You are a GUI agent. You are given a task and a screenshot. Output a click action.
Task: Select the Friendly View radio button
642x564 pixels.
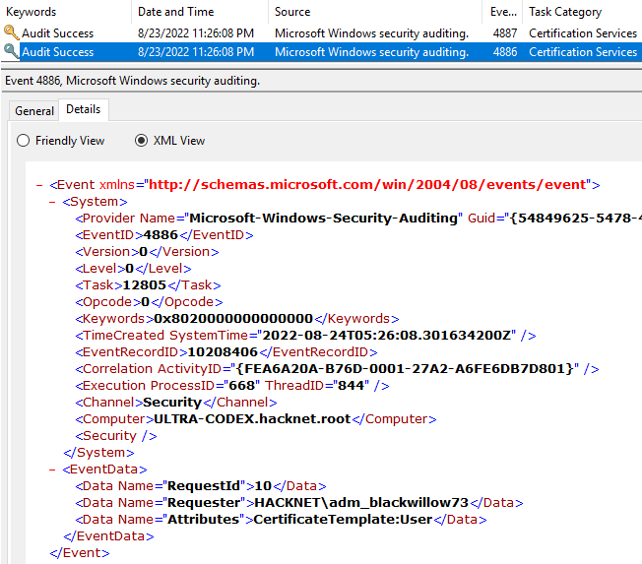[x=24, y=141]
